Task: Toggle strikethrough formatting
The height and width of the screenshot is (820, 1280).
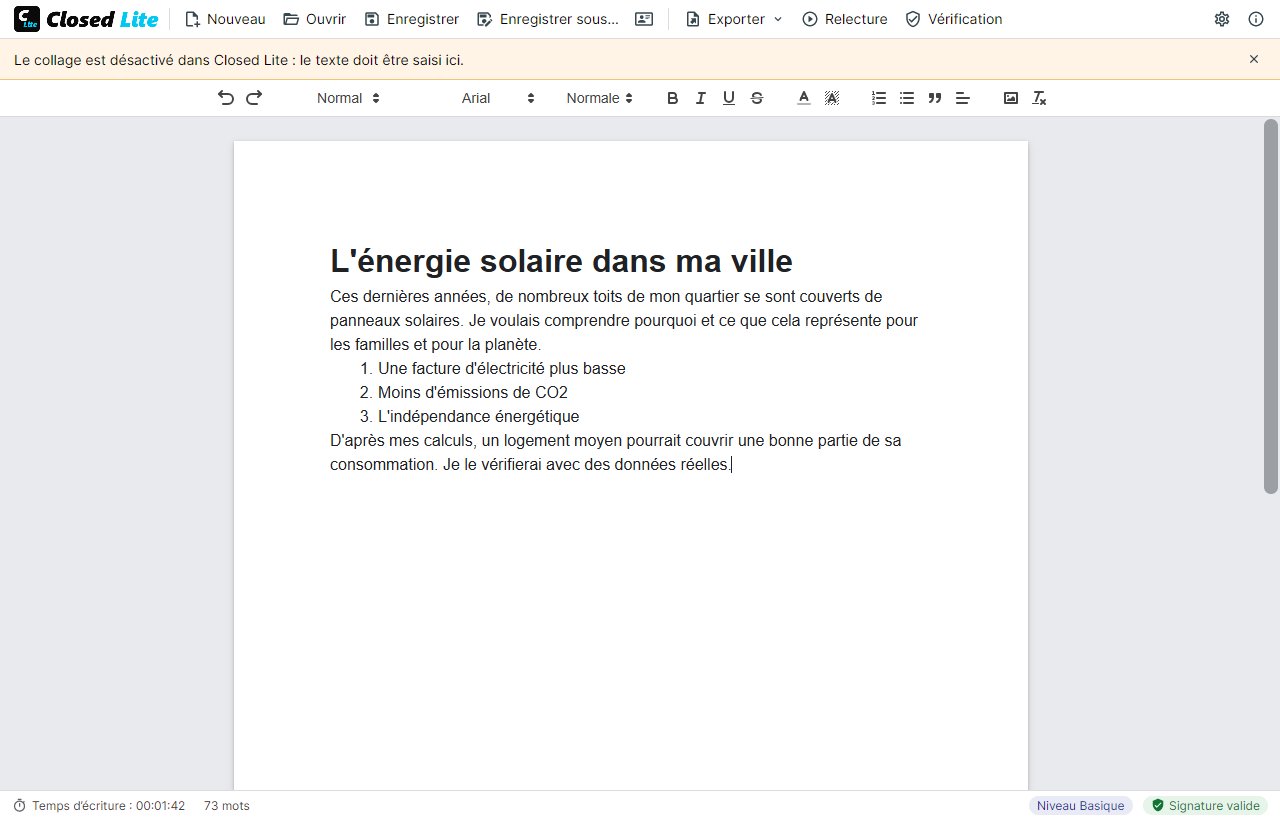Action: click(x=757, y=98)
